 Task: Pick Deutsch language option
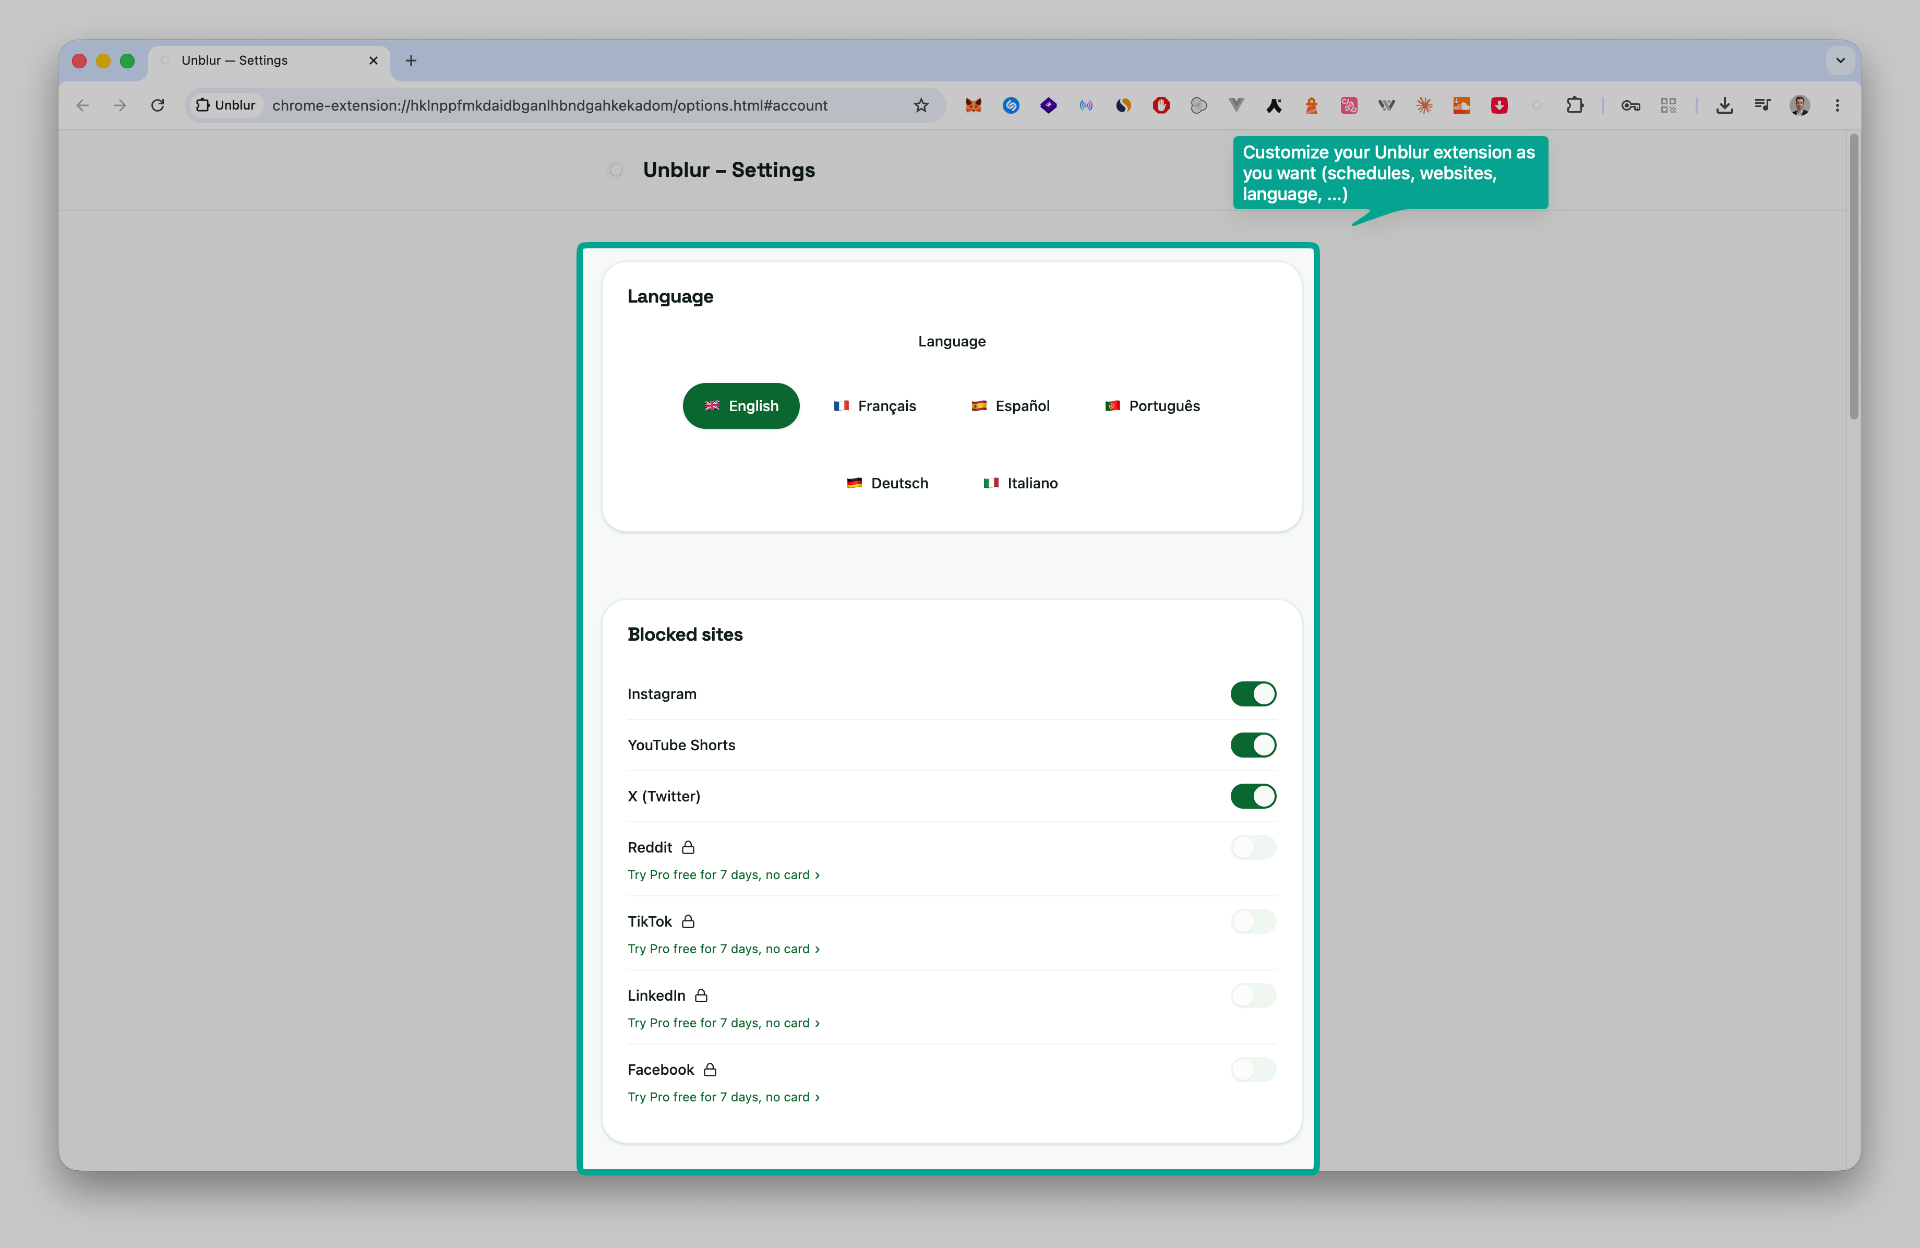pyautogui.click(x=888, y=483)
